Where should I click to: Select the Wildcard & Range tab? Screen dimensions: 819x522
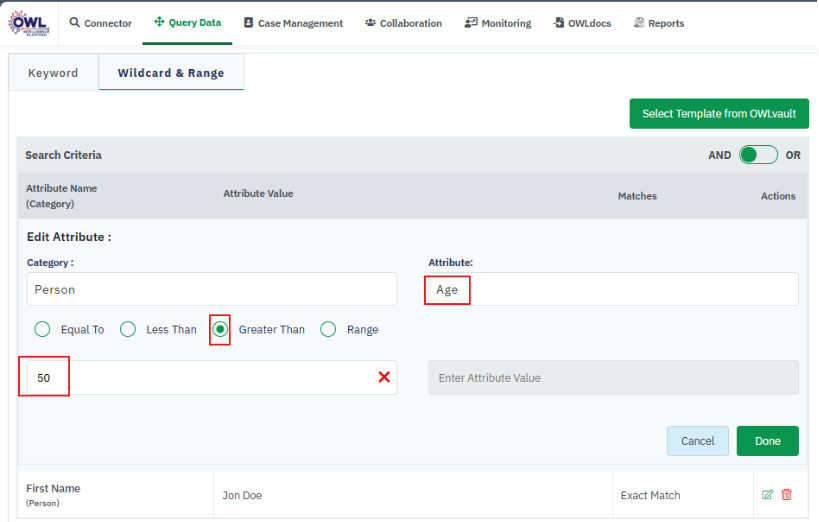(171, 73)
